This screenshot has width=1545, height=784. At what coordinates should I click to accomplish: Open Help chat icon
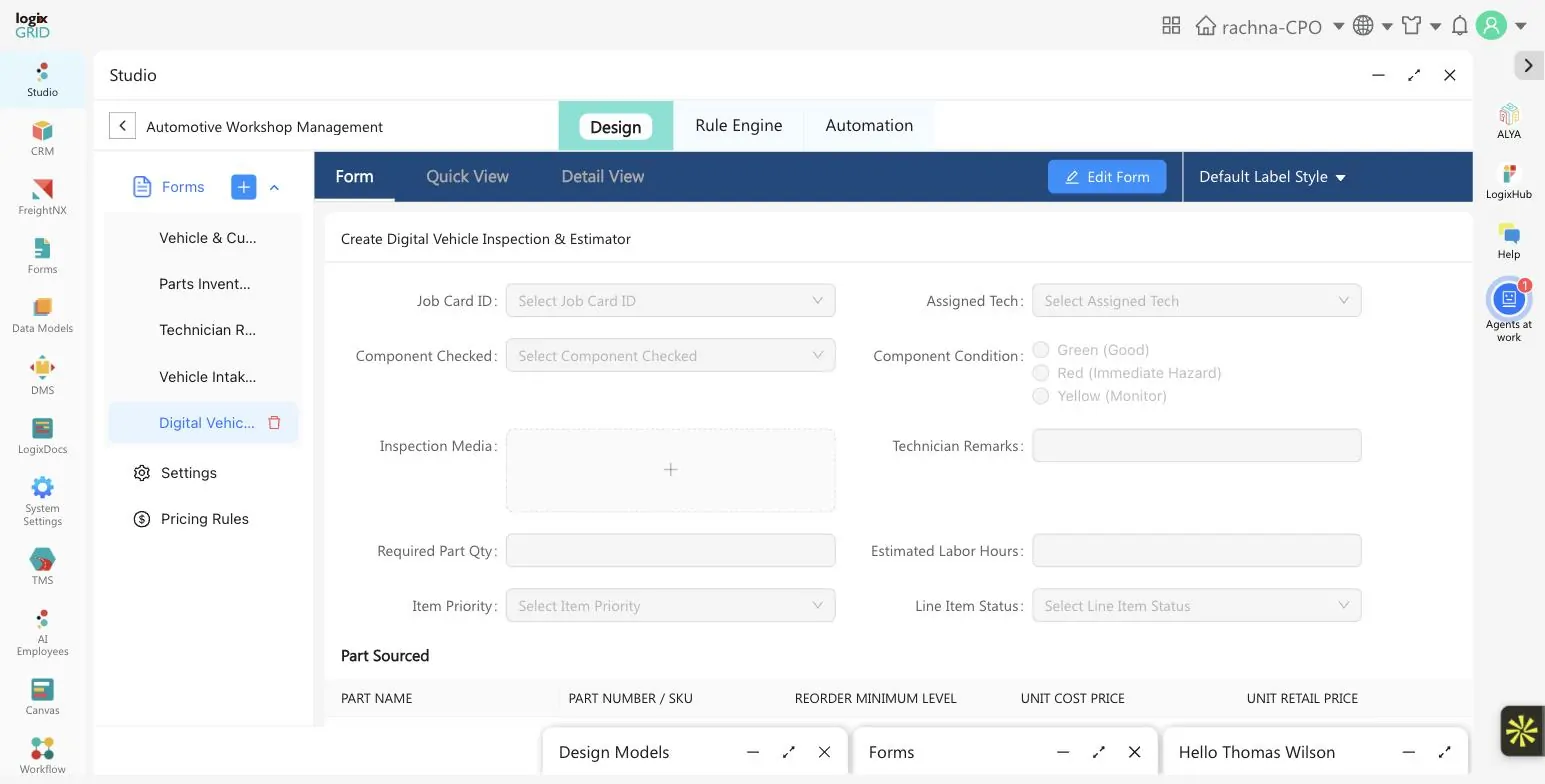point(1509,235)
